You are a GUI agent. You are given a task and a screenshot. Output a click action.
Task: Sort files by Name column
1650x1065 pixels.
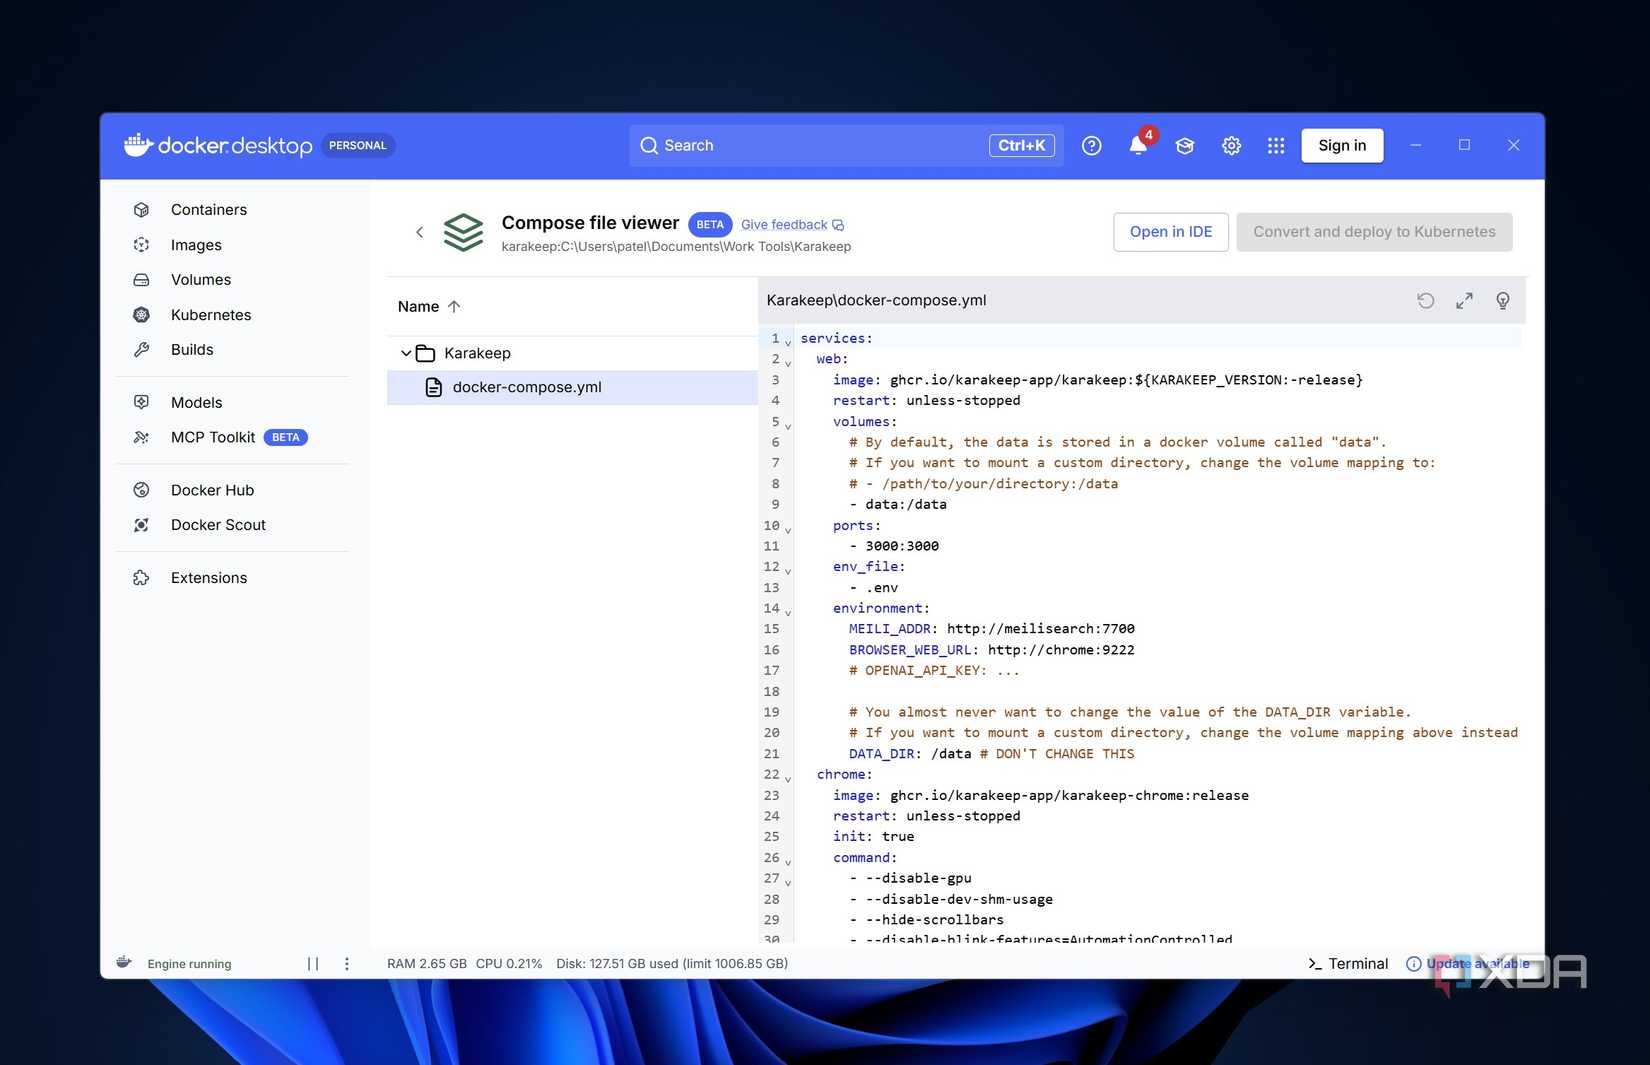429,307
